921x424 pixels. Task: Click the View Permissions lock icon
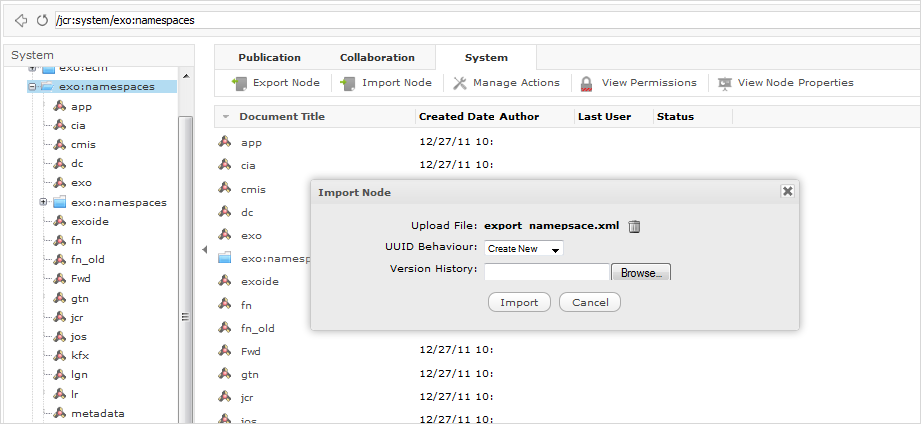587,83
